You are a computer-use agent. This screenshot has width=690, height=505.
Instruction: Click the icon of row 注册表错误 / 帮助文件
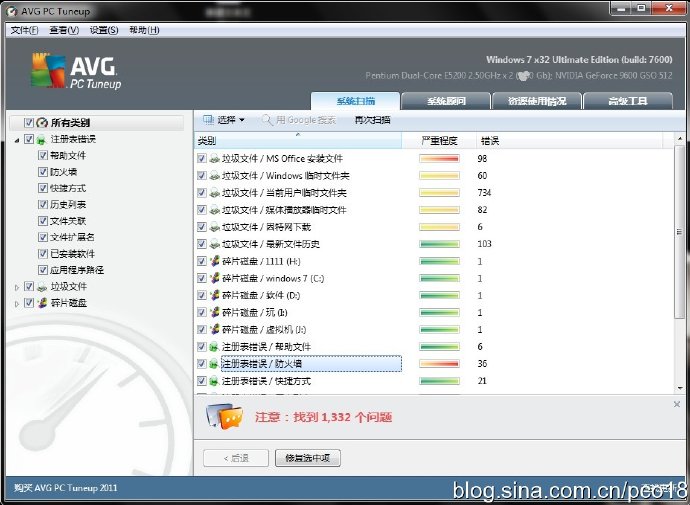click(214, 347)
